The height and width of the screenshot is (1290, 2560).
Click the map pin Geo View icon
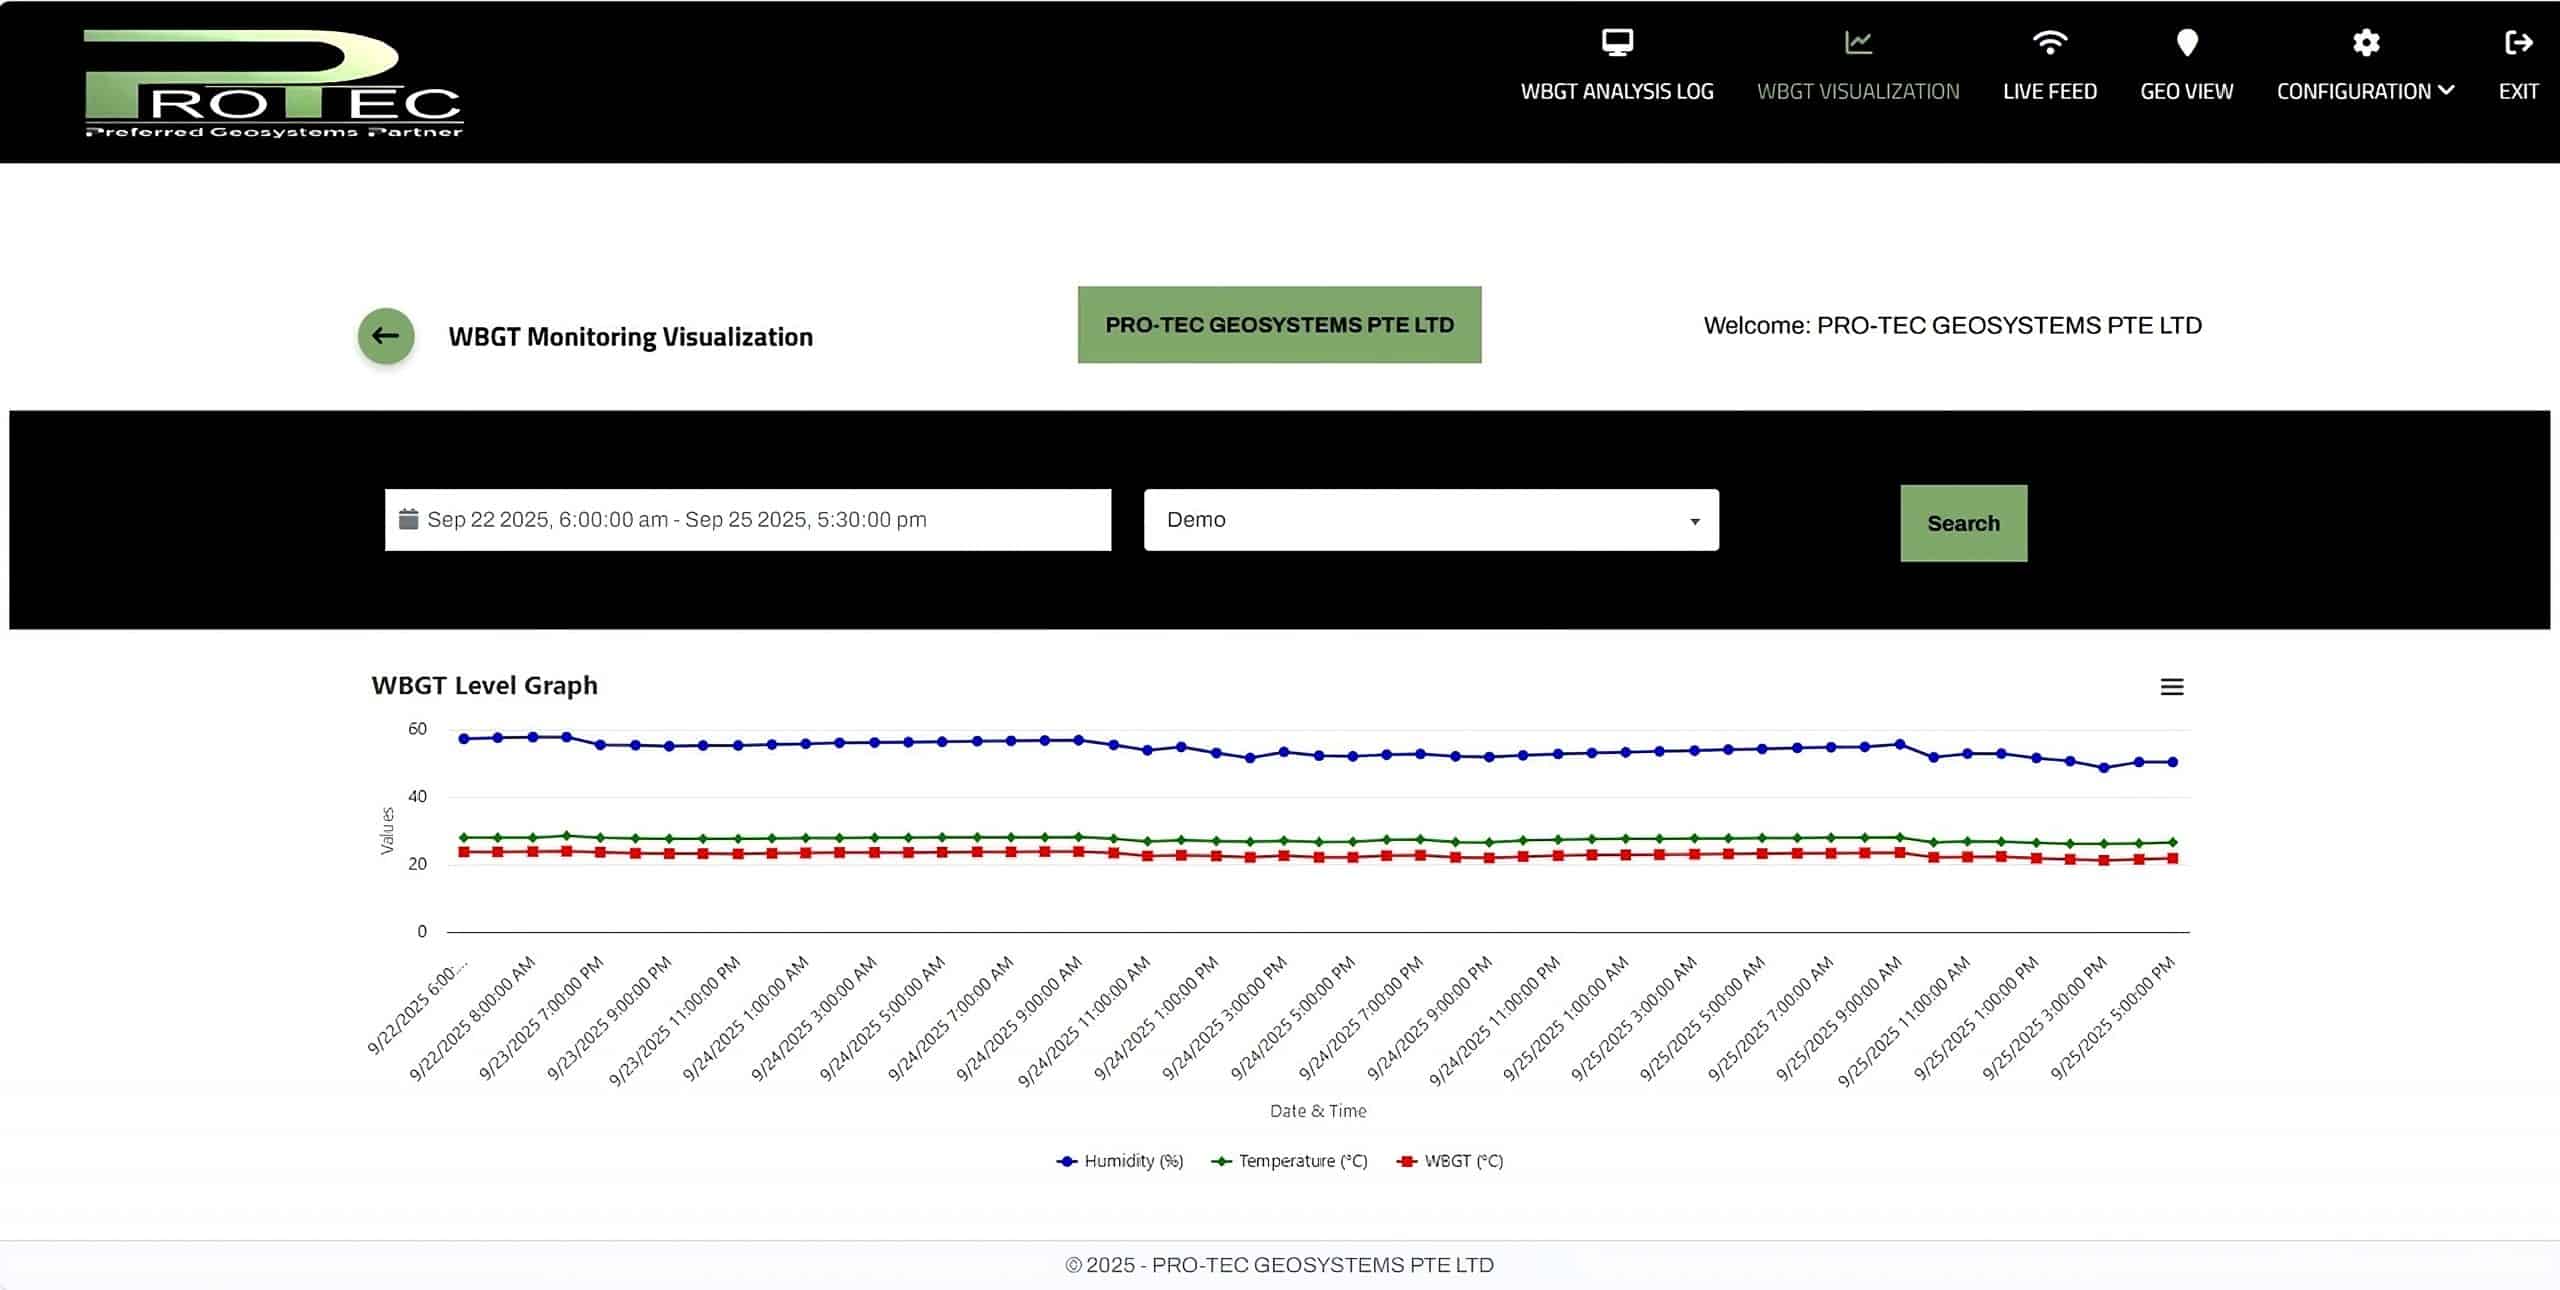[x=2187, y=42]
